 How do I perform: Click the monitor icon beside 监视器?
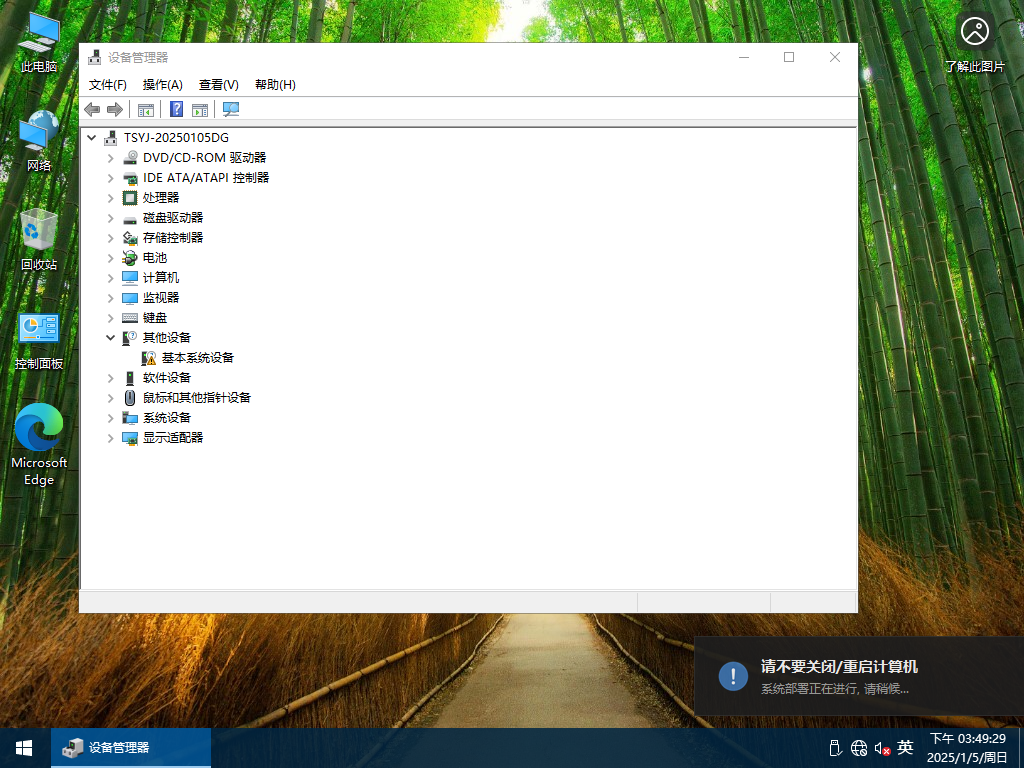[130, 298]
